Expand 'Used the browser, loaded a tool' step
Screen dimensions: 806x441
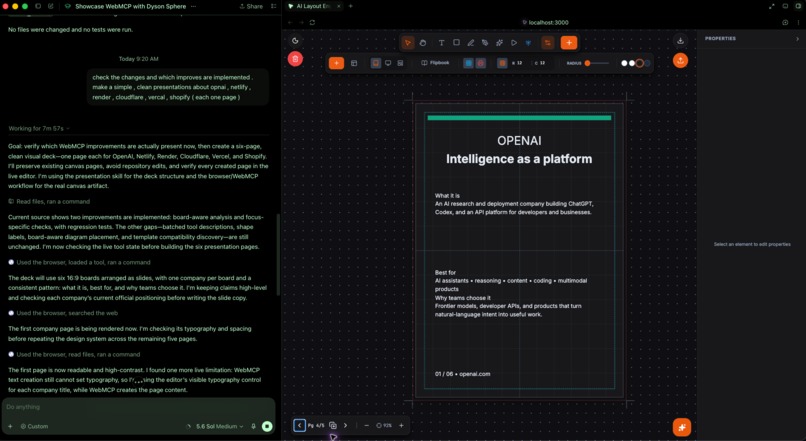79,262
